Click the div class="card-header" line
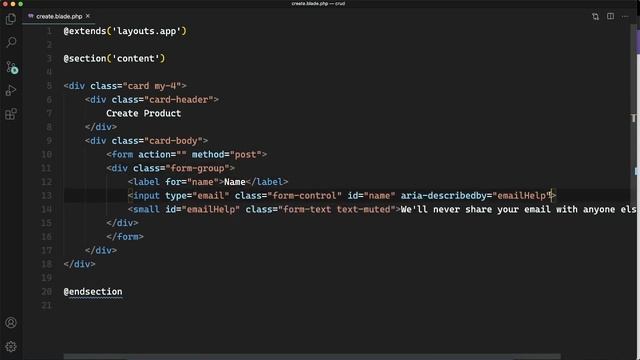The image size is (640, 360). point(152,100)
